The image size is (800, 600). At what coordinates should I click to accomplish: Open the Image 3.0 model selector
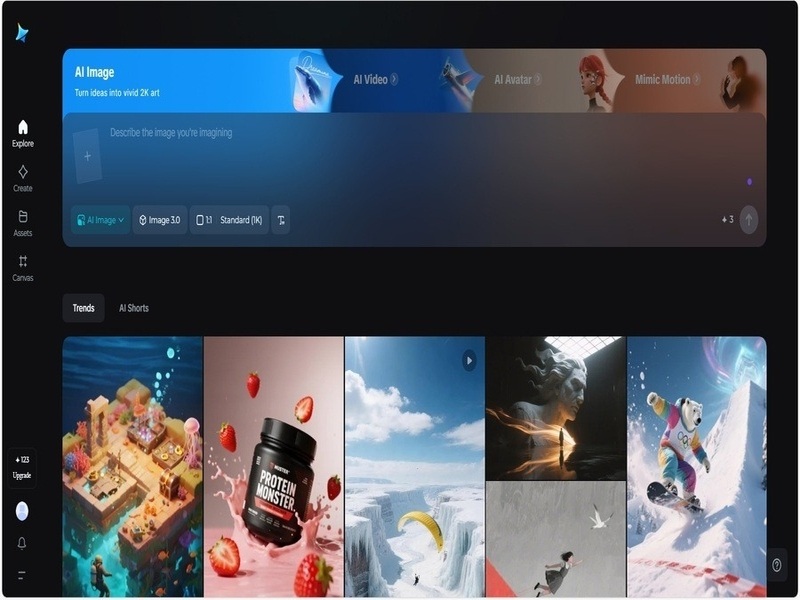click(x=159, y=220)
